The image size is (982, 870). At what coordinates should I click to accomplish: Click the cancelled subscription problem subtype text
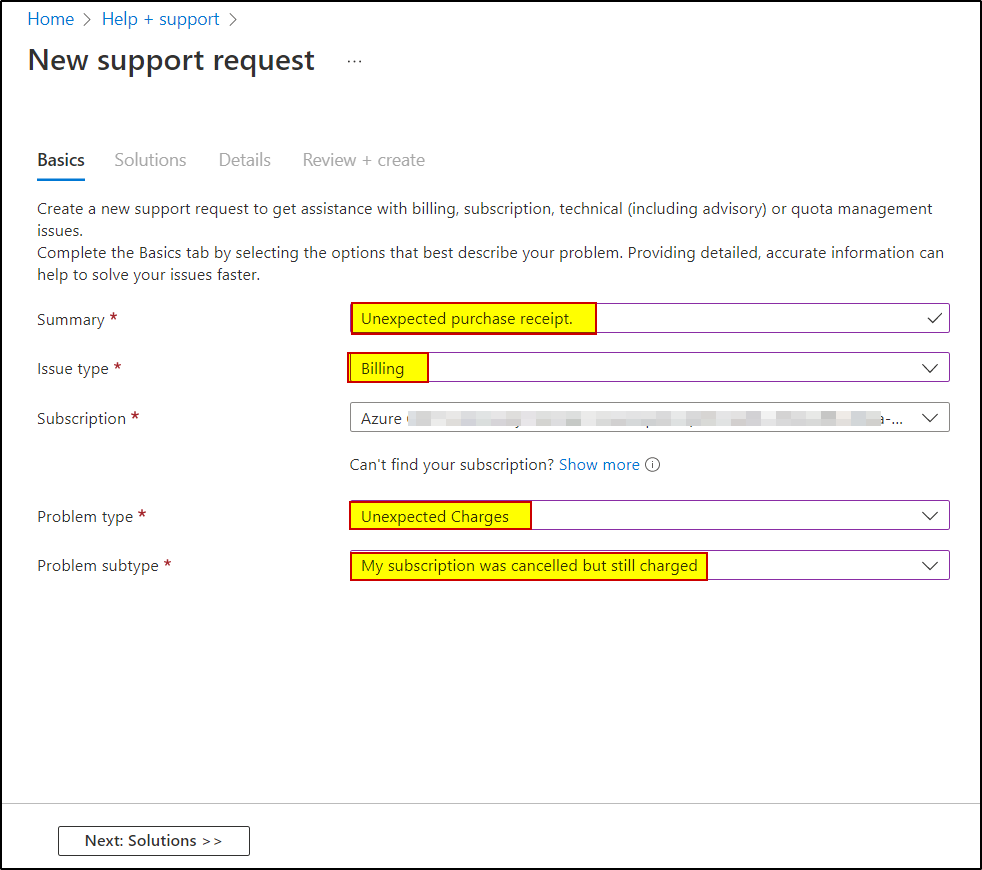click(x=528, y=565)
